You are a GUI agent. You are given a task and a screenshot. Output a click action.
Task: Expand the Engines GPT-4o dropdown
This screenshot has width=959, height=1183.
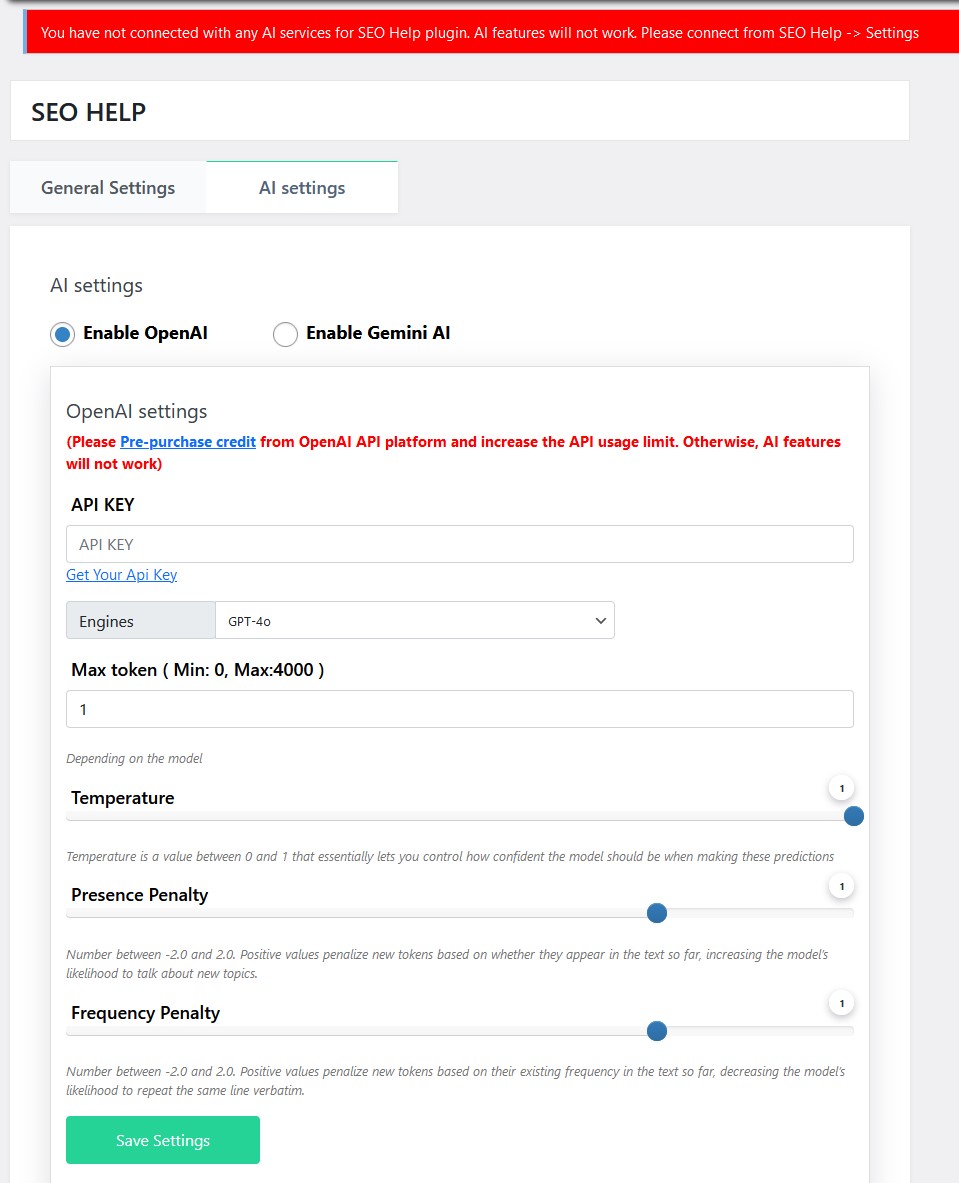[415, 620]
